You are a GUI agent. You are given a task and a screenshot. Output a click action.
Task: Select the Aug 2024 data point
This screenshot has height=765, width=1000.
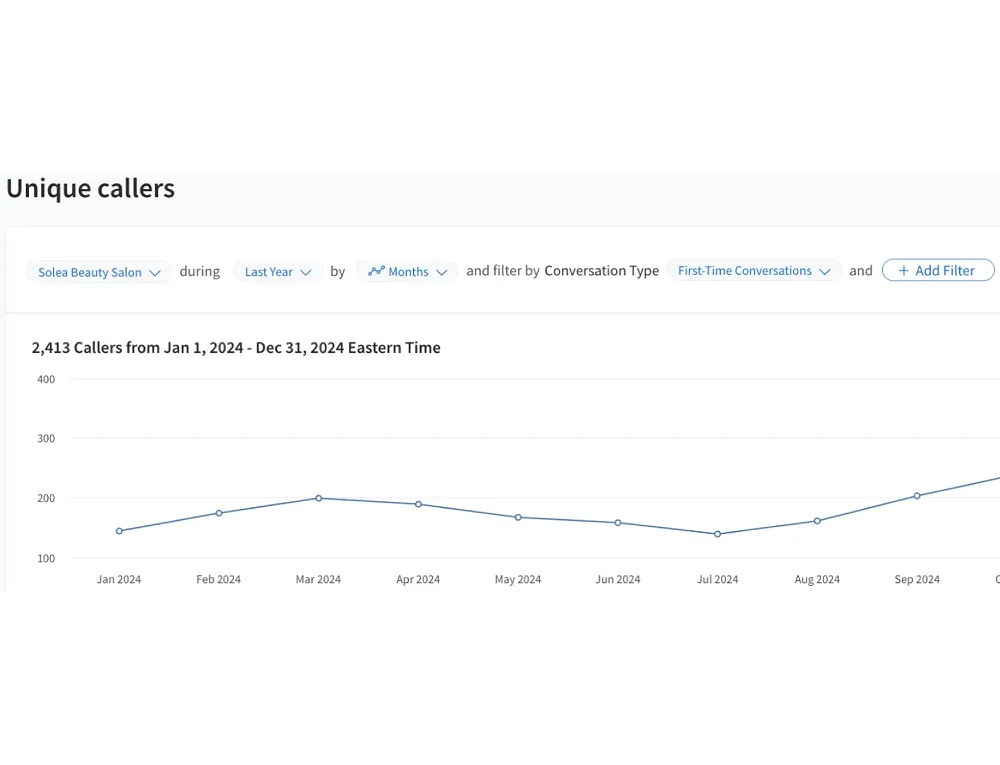817,521
